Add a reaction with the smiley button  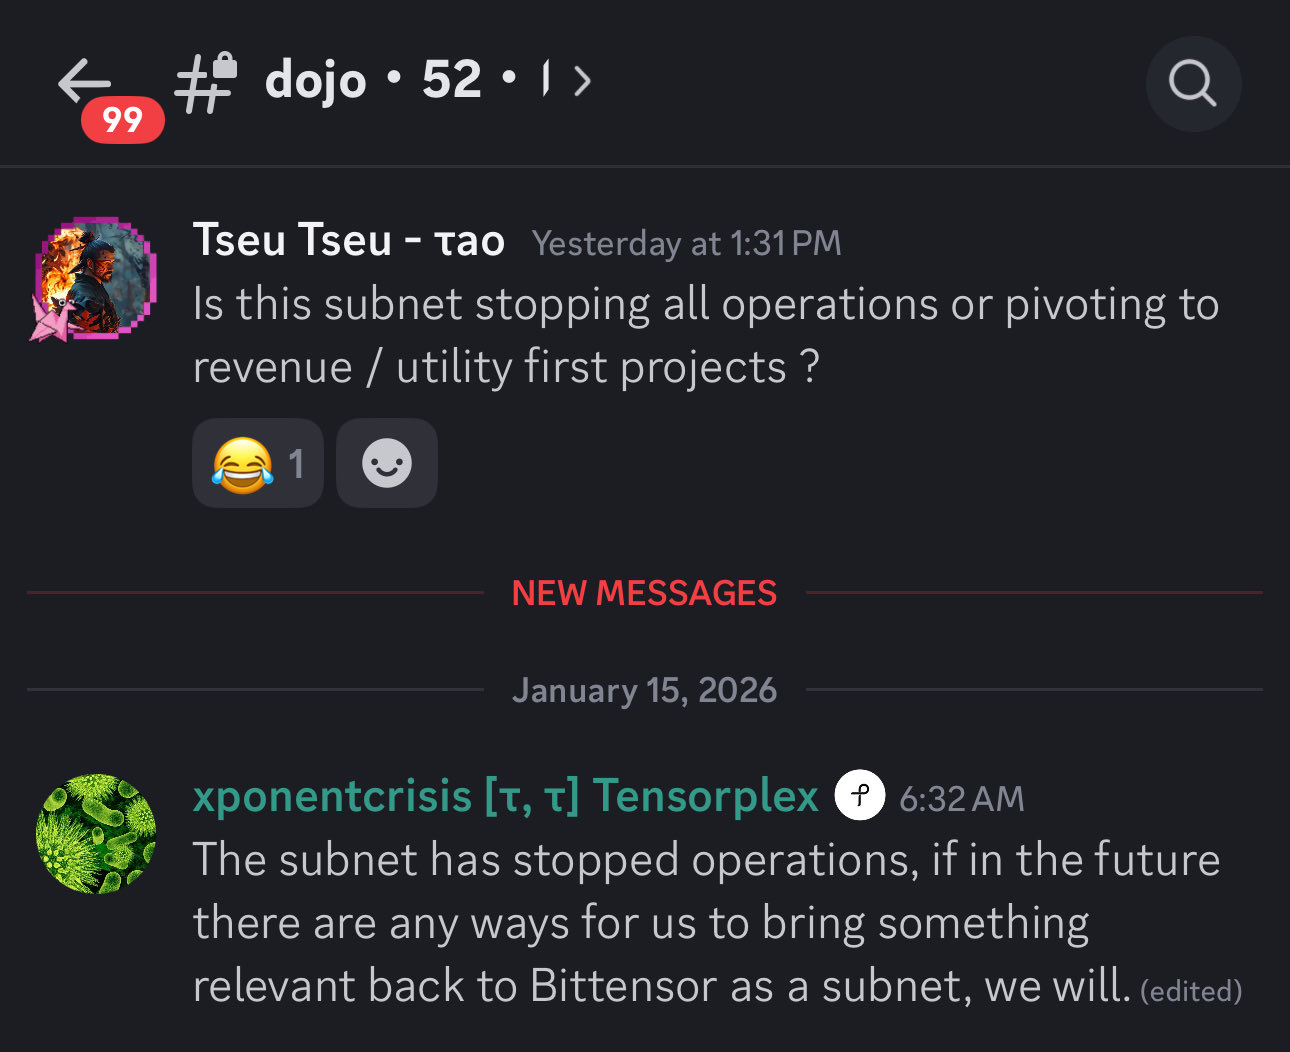386,464
